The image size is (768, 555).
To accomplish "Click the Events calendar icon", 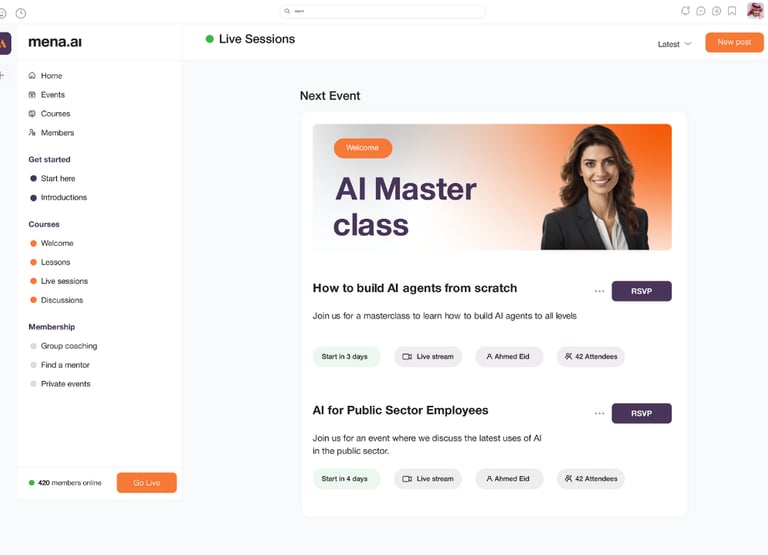I will point(32,95).
